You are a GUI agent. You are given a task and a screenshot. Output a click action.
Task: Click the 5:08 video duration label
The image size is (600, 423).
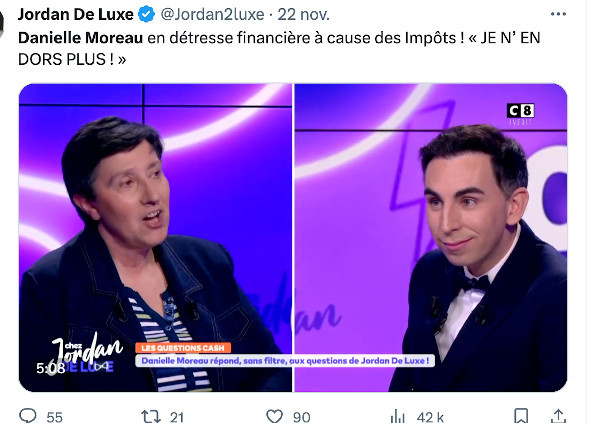coord(51,368)
